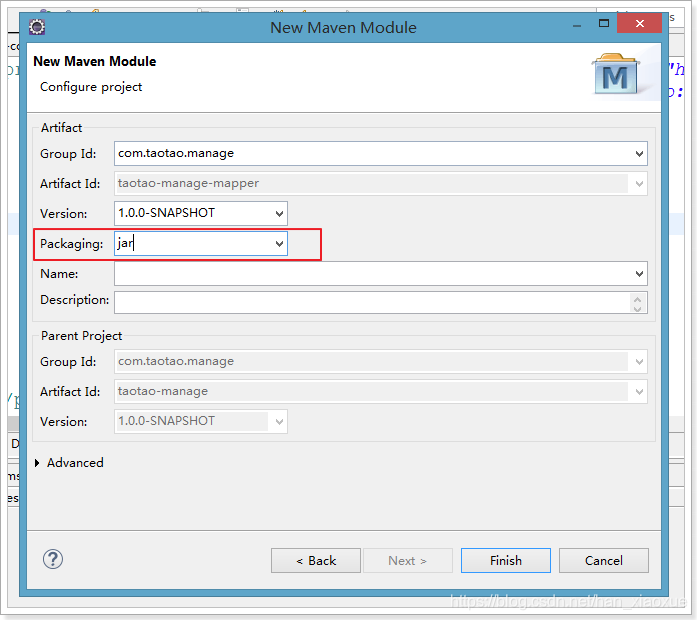The width and height of the screenshot is (697, 620).
Task: Click the < Back button
Action: coord(316,560)
